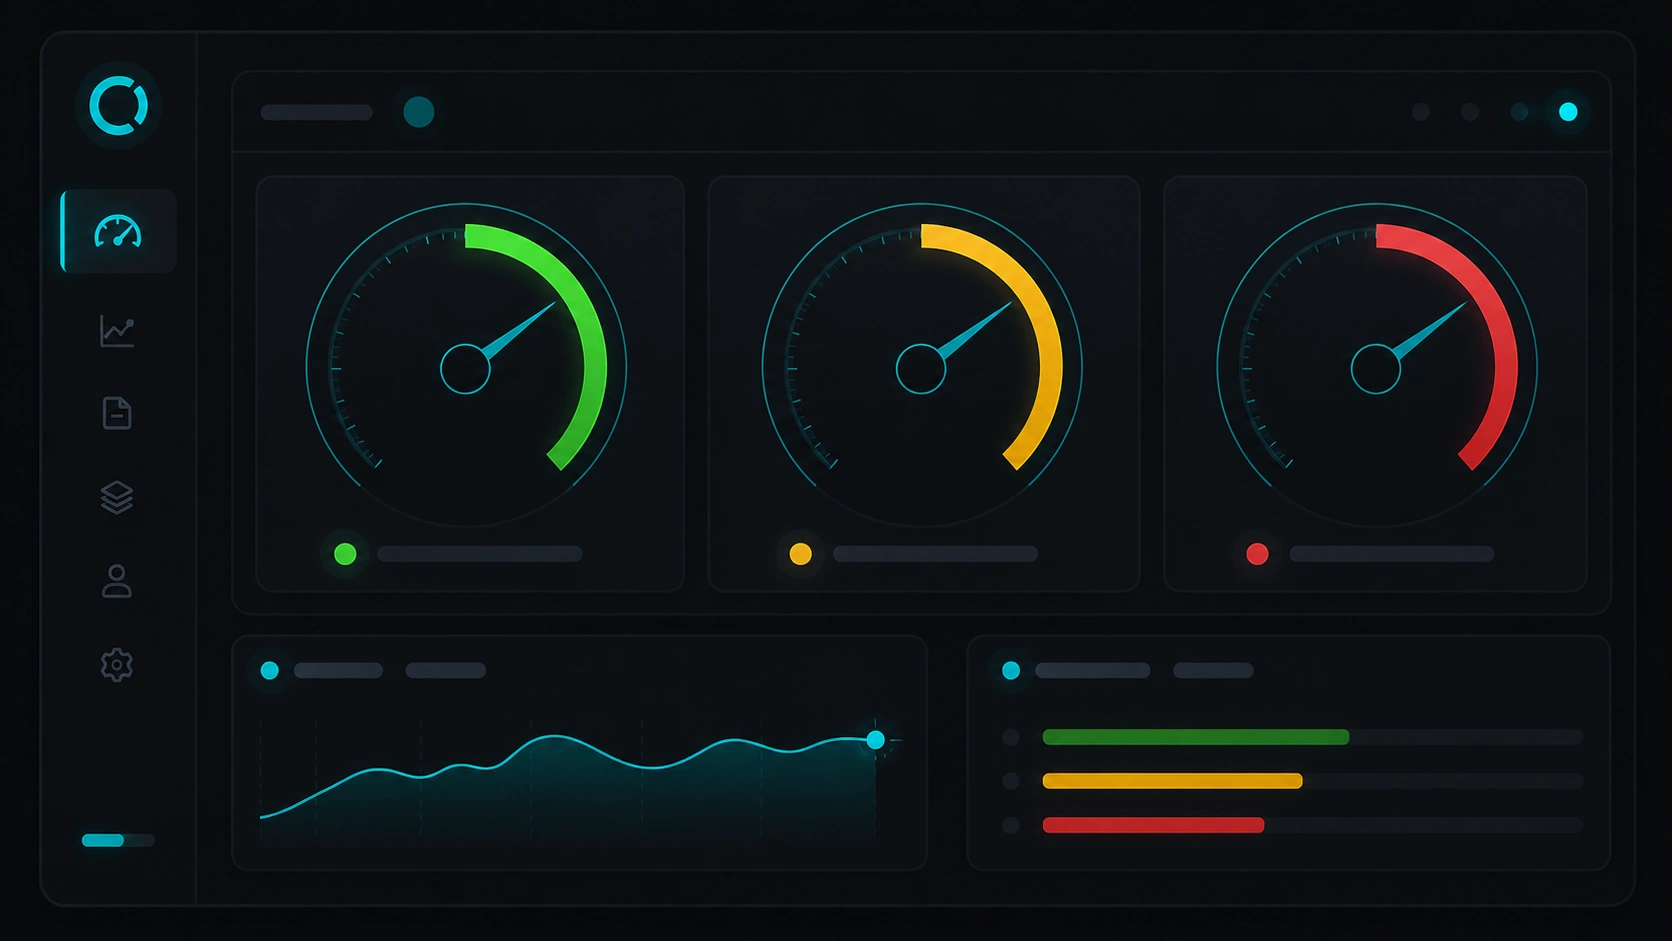Viewport: 1672px width, 941px height.
Task: Click the cyan dot in line chart header
Action: point(270,670)
